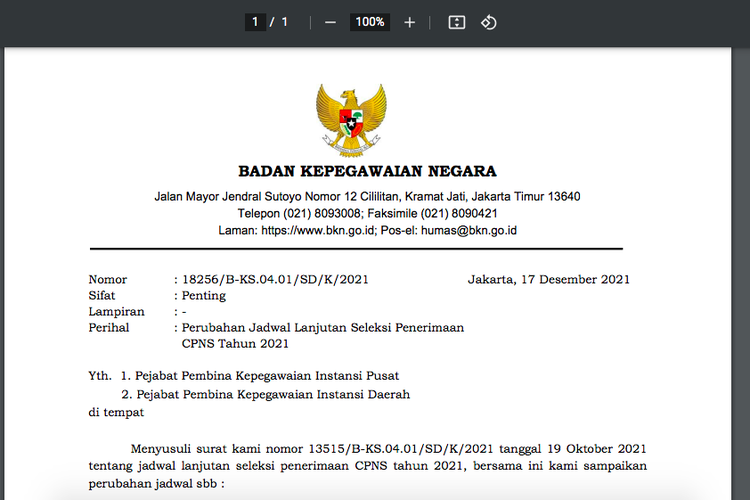The height and width of the screenshot is (500, 750).
Task: Click the total page count indicator
Action: [x=284, y=22]
